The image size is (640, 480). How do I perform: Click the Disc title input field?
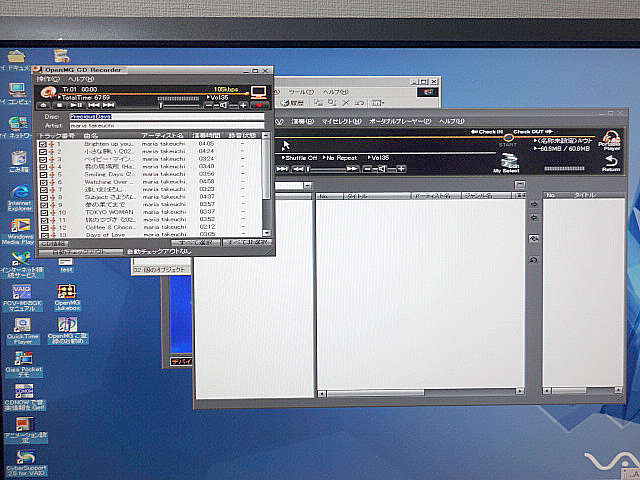tap(167, 117)
